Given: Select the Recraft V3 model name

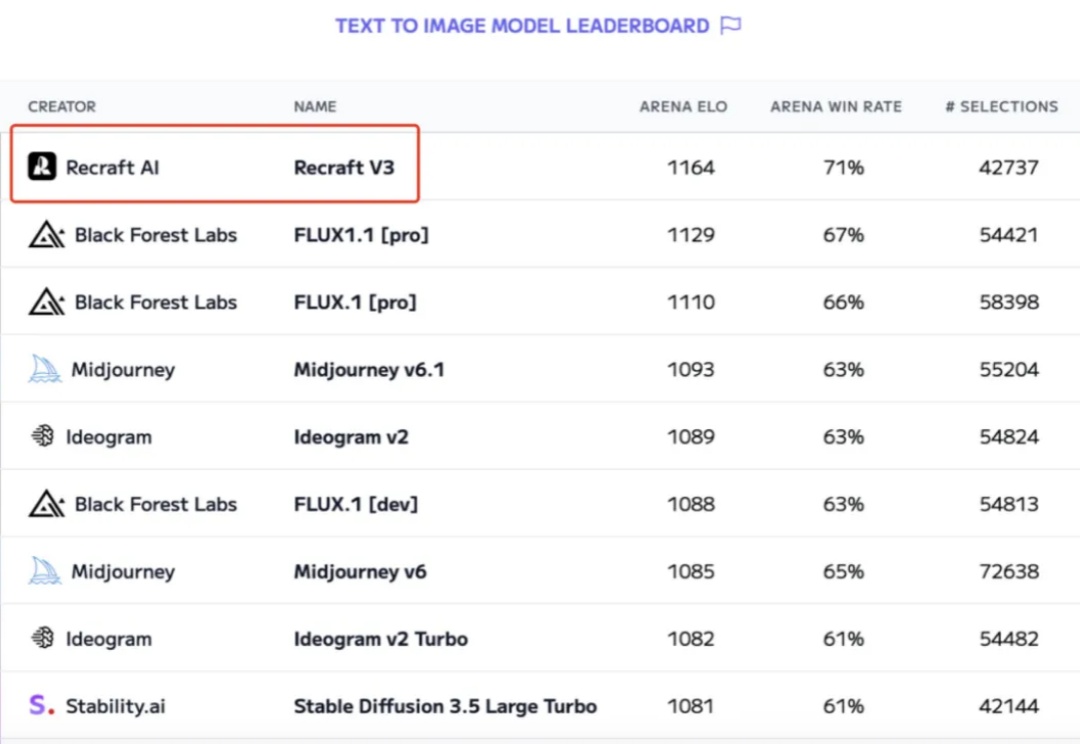Looking at the screenshot, I should 344,167.
